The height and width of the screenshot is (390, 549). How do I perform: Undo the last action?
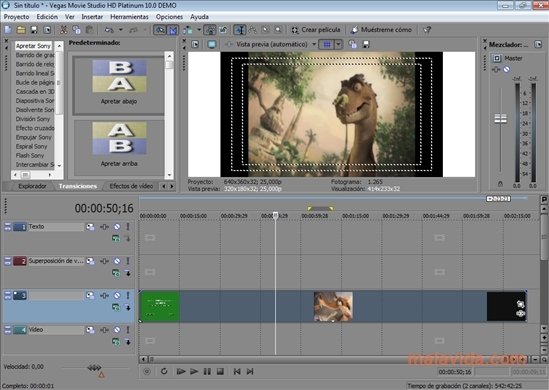(x=109, y=30)
